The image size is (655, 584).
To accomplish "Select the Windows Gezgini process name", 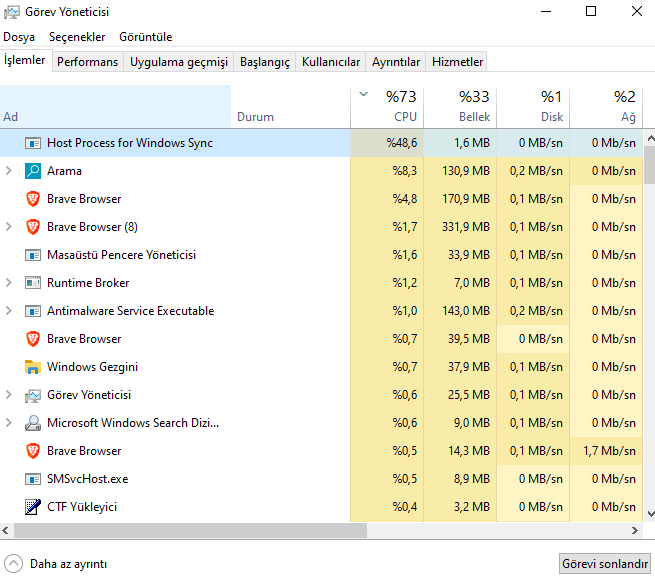I will pos(92,367).
